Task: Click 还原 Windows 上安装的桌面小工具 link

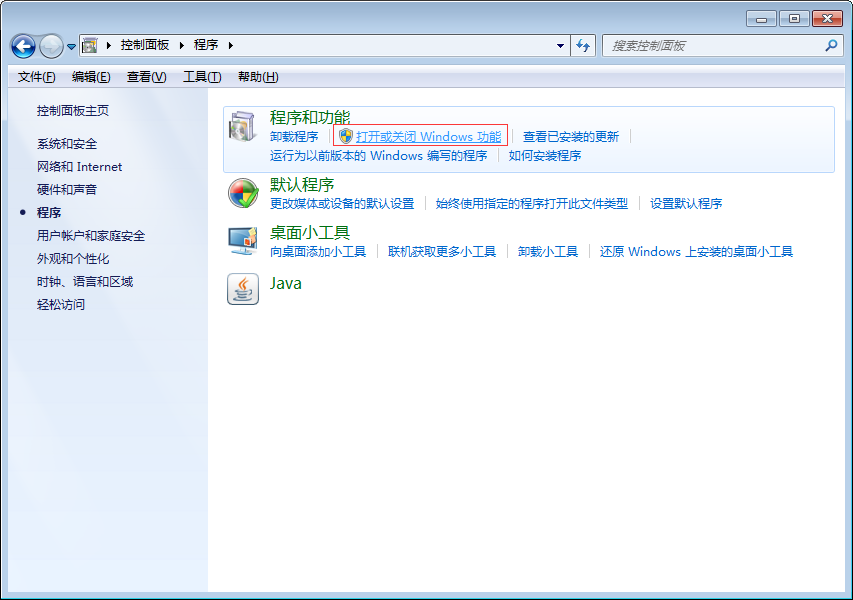Action: 696,252
